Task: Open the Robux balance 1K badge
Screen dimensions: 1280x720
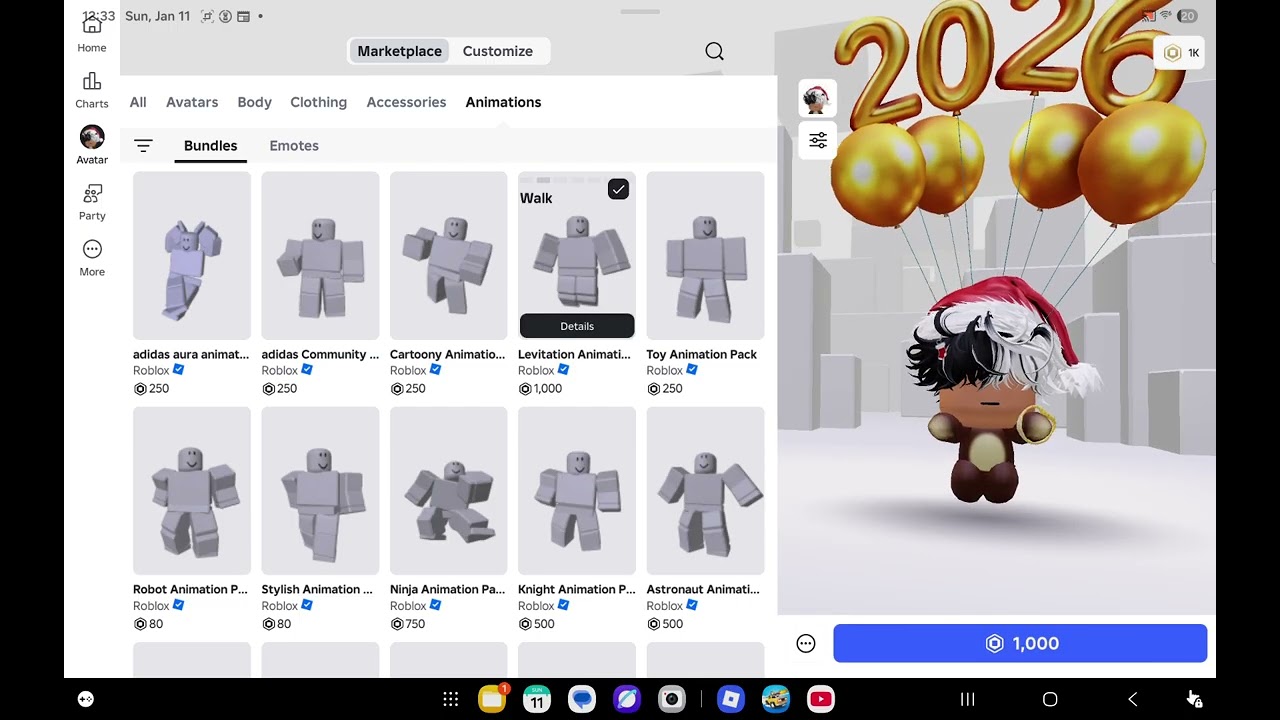Action: [x=1180, y=53]
